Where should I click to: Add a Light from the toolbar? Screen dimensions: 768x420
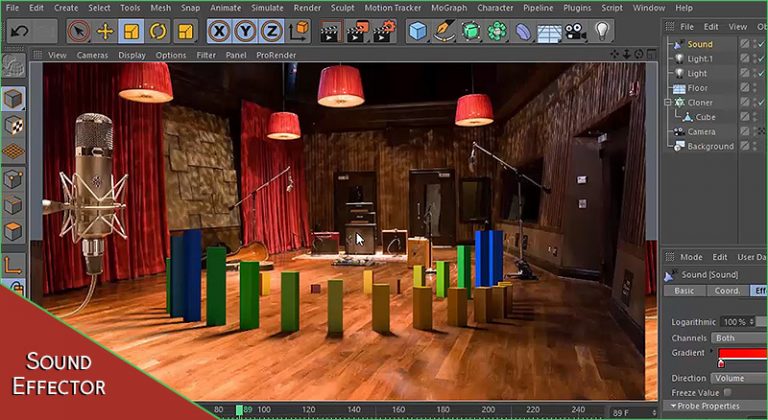(x=603, y=31)
